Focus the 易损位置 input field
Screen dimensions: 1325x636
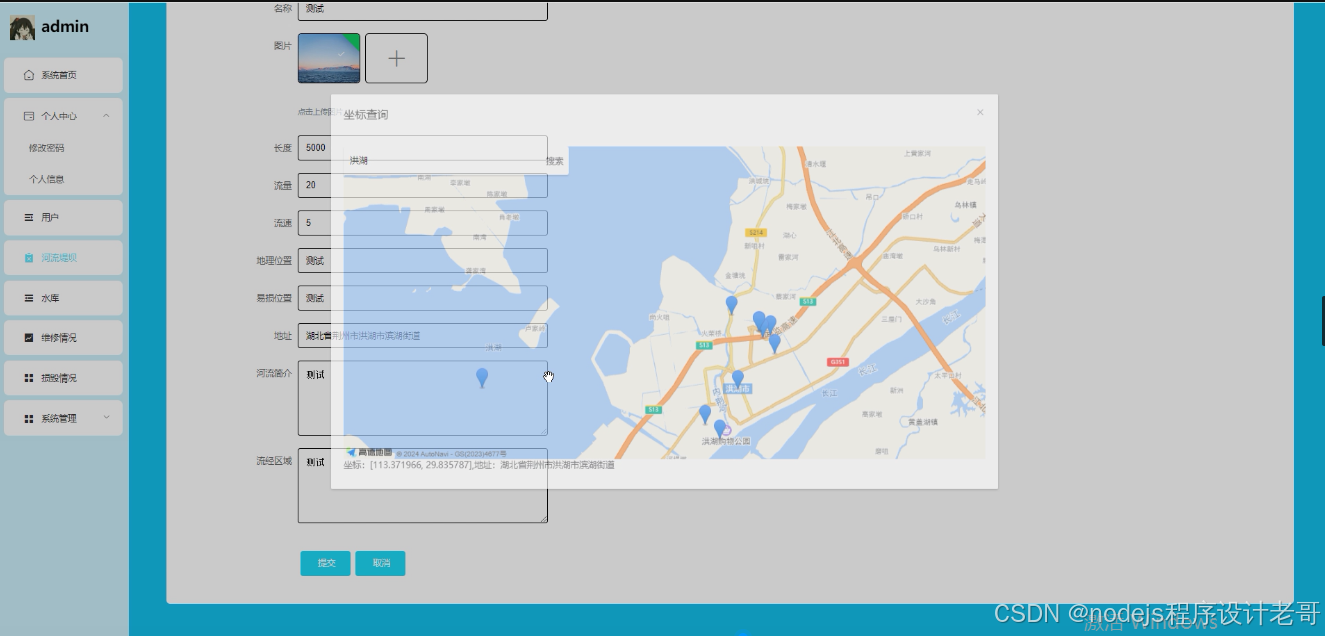tap(423, 298)
